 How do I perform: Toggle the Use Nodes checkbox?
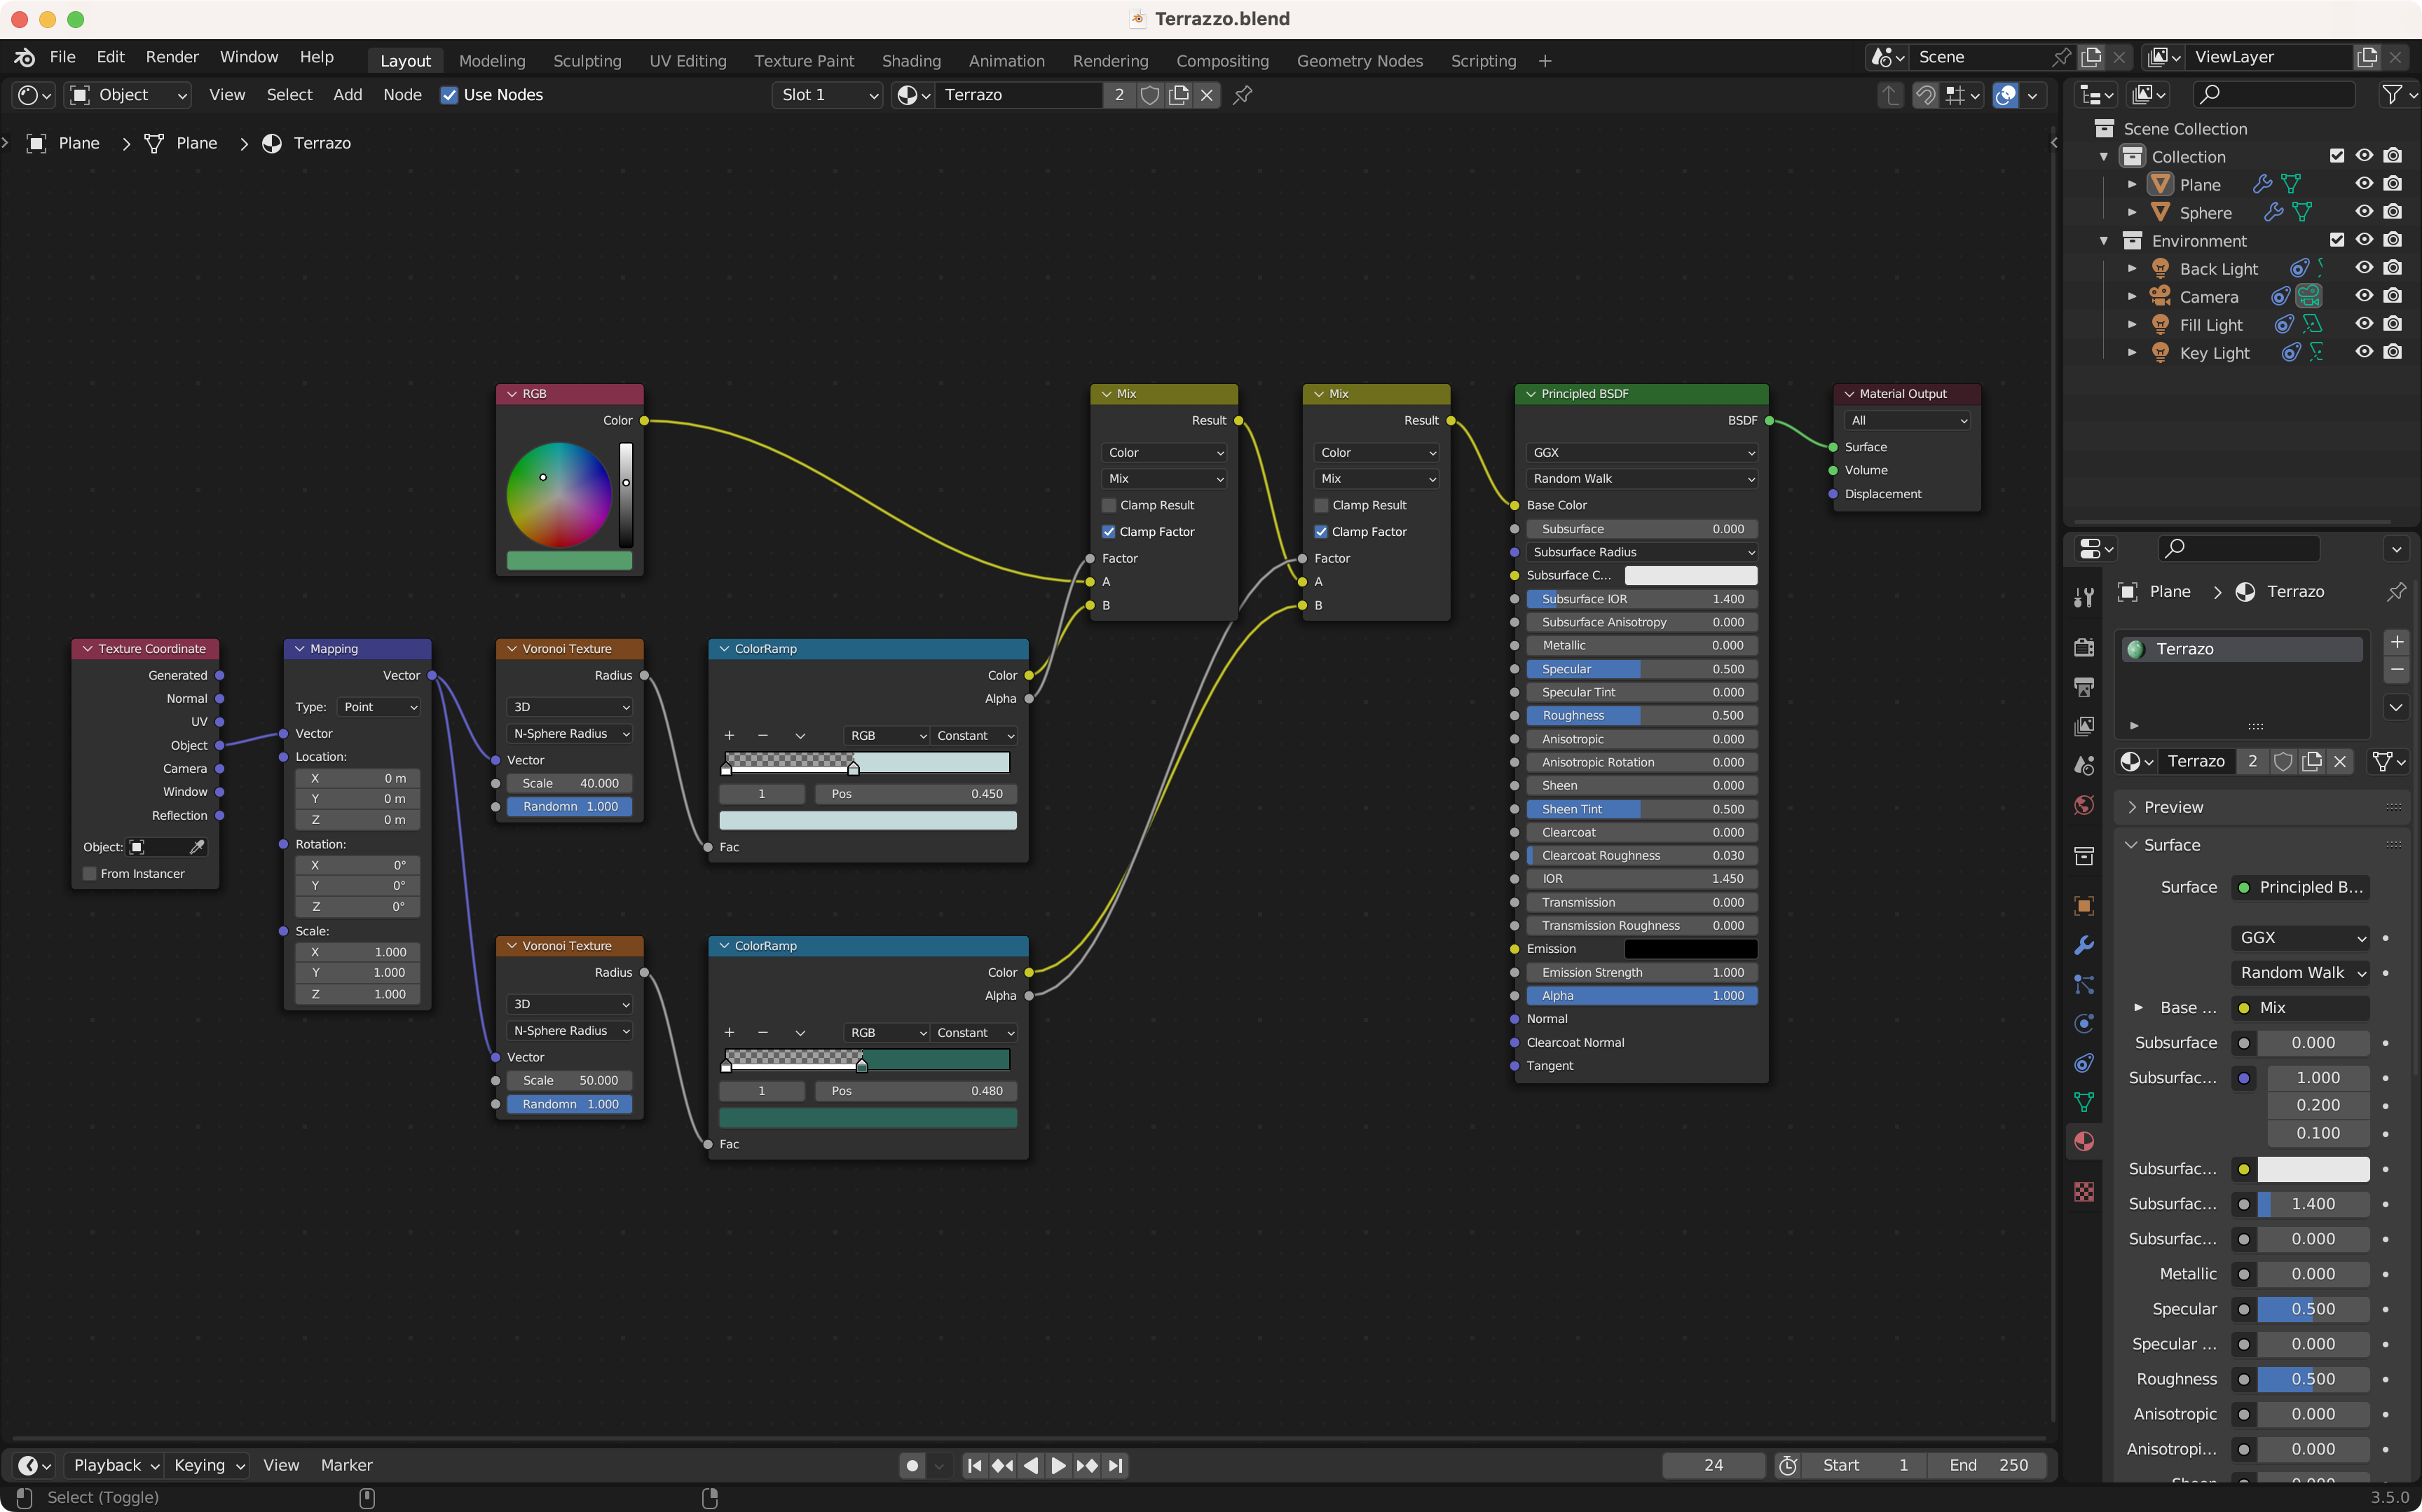tap(449, 95)
